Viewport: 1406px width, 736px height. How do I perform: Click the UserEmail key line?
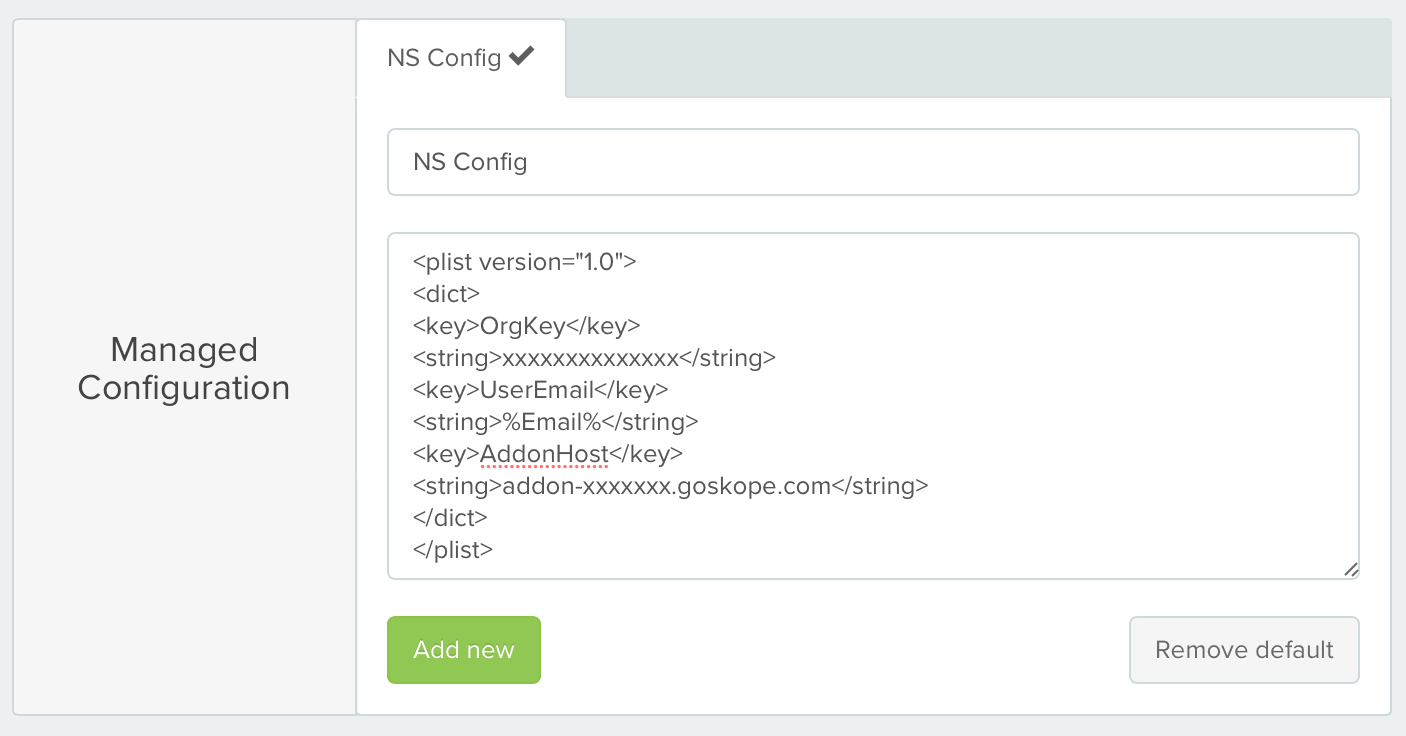click(x=541, y=390)
